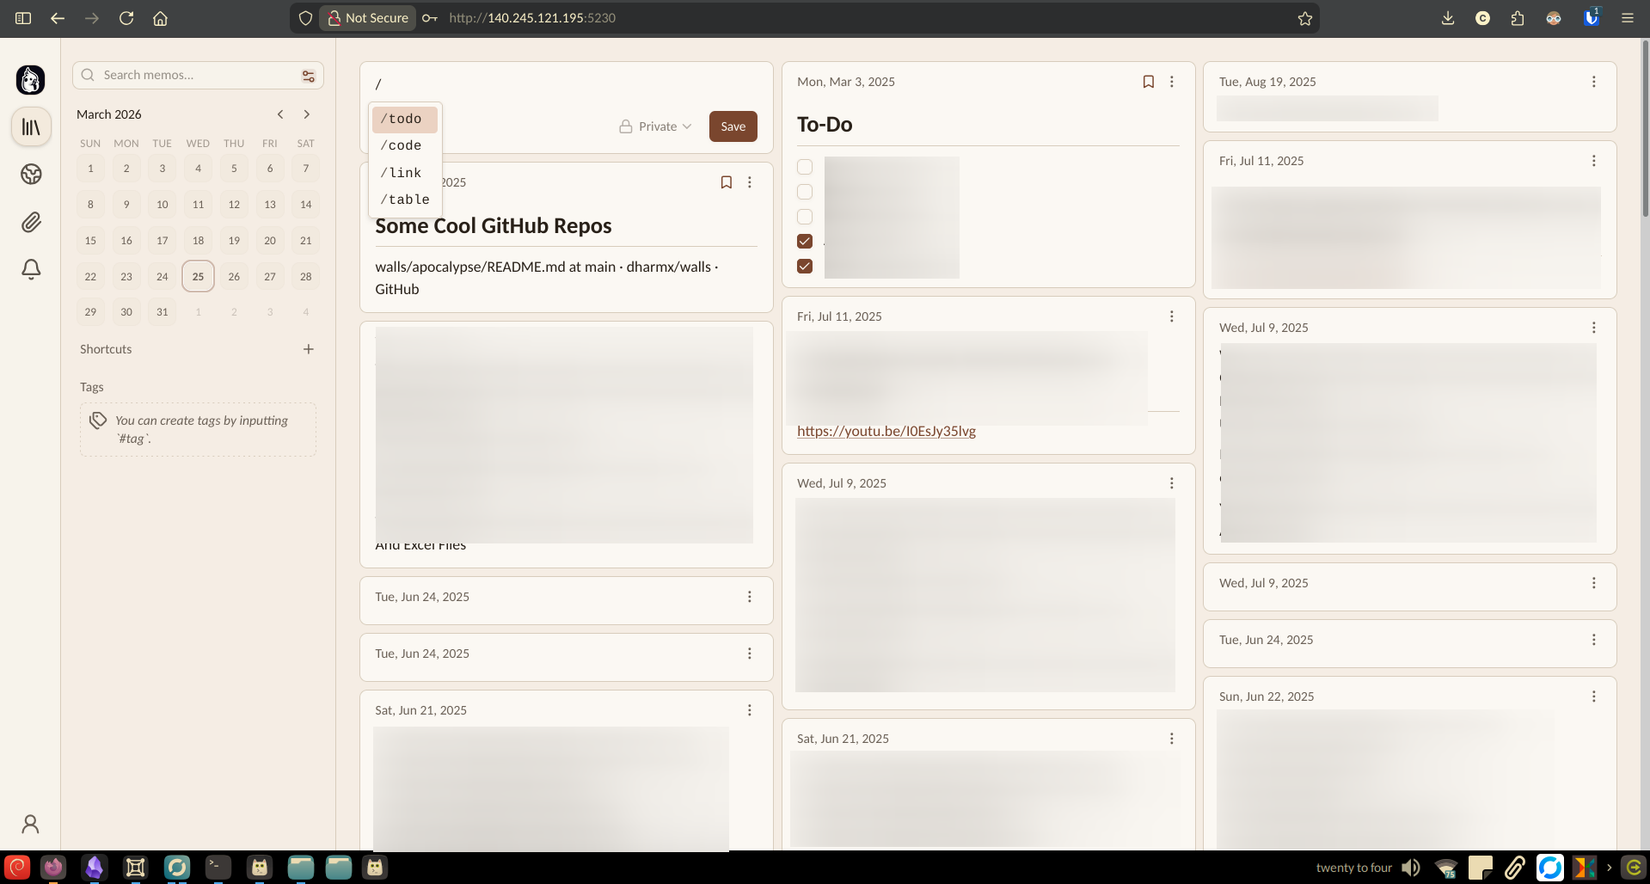Click the Save button
The height and width of the screenshot is (884, 1650).
pyautogui.click(x=733, y=127)
